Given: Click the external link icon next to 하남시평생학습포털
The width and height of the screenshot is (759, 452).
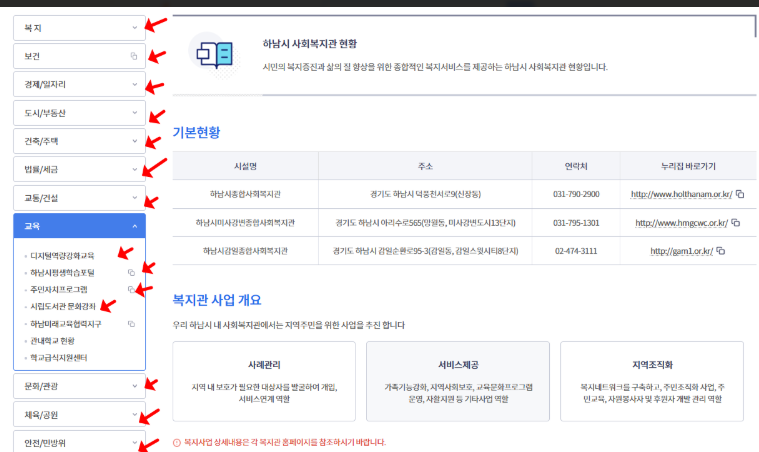Looking at the screenshot, I should pyautogui.click(x=130, y=272).
